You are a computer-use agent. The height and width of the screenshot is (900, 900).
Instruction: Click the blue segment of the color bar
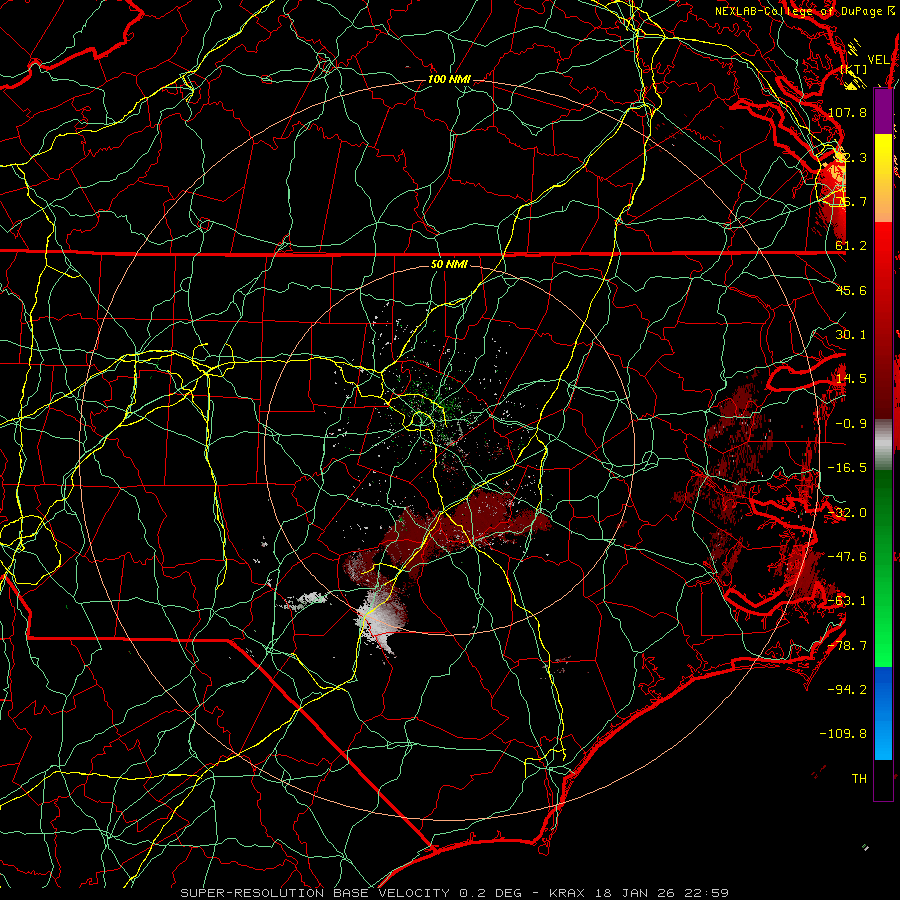[883, 713]
